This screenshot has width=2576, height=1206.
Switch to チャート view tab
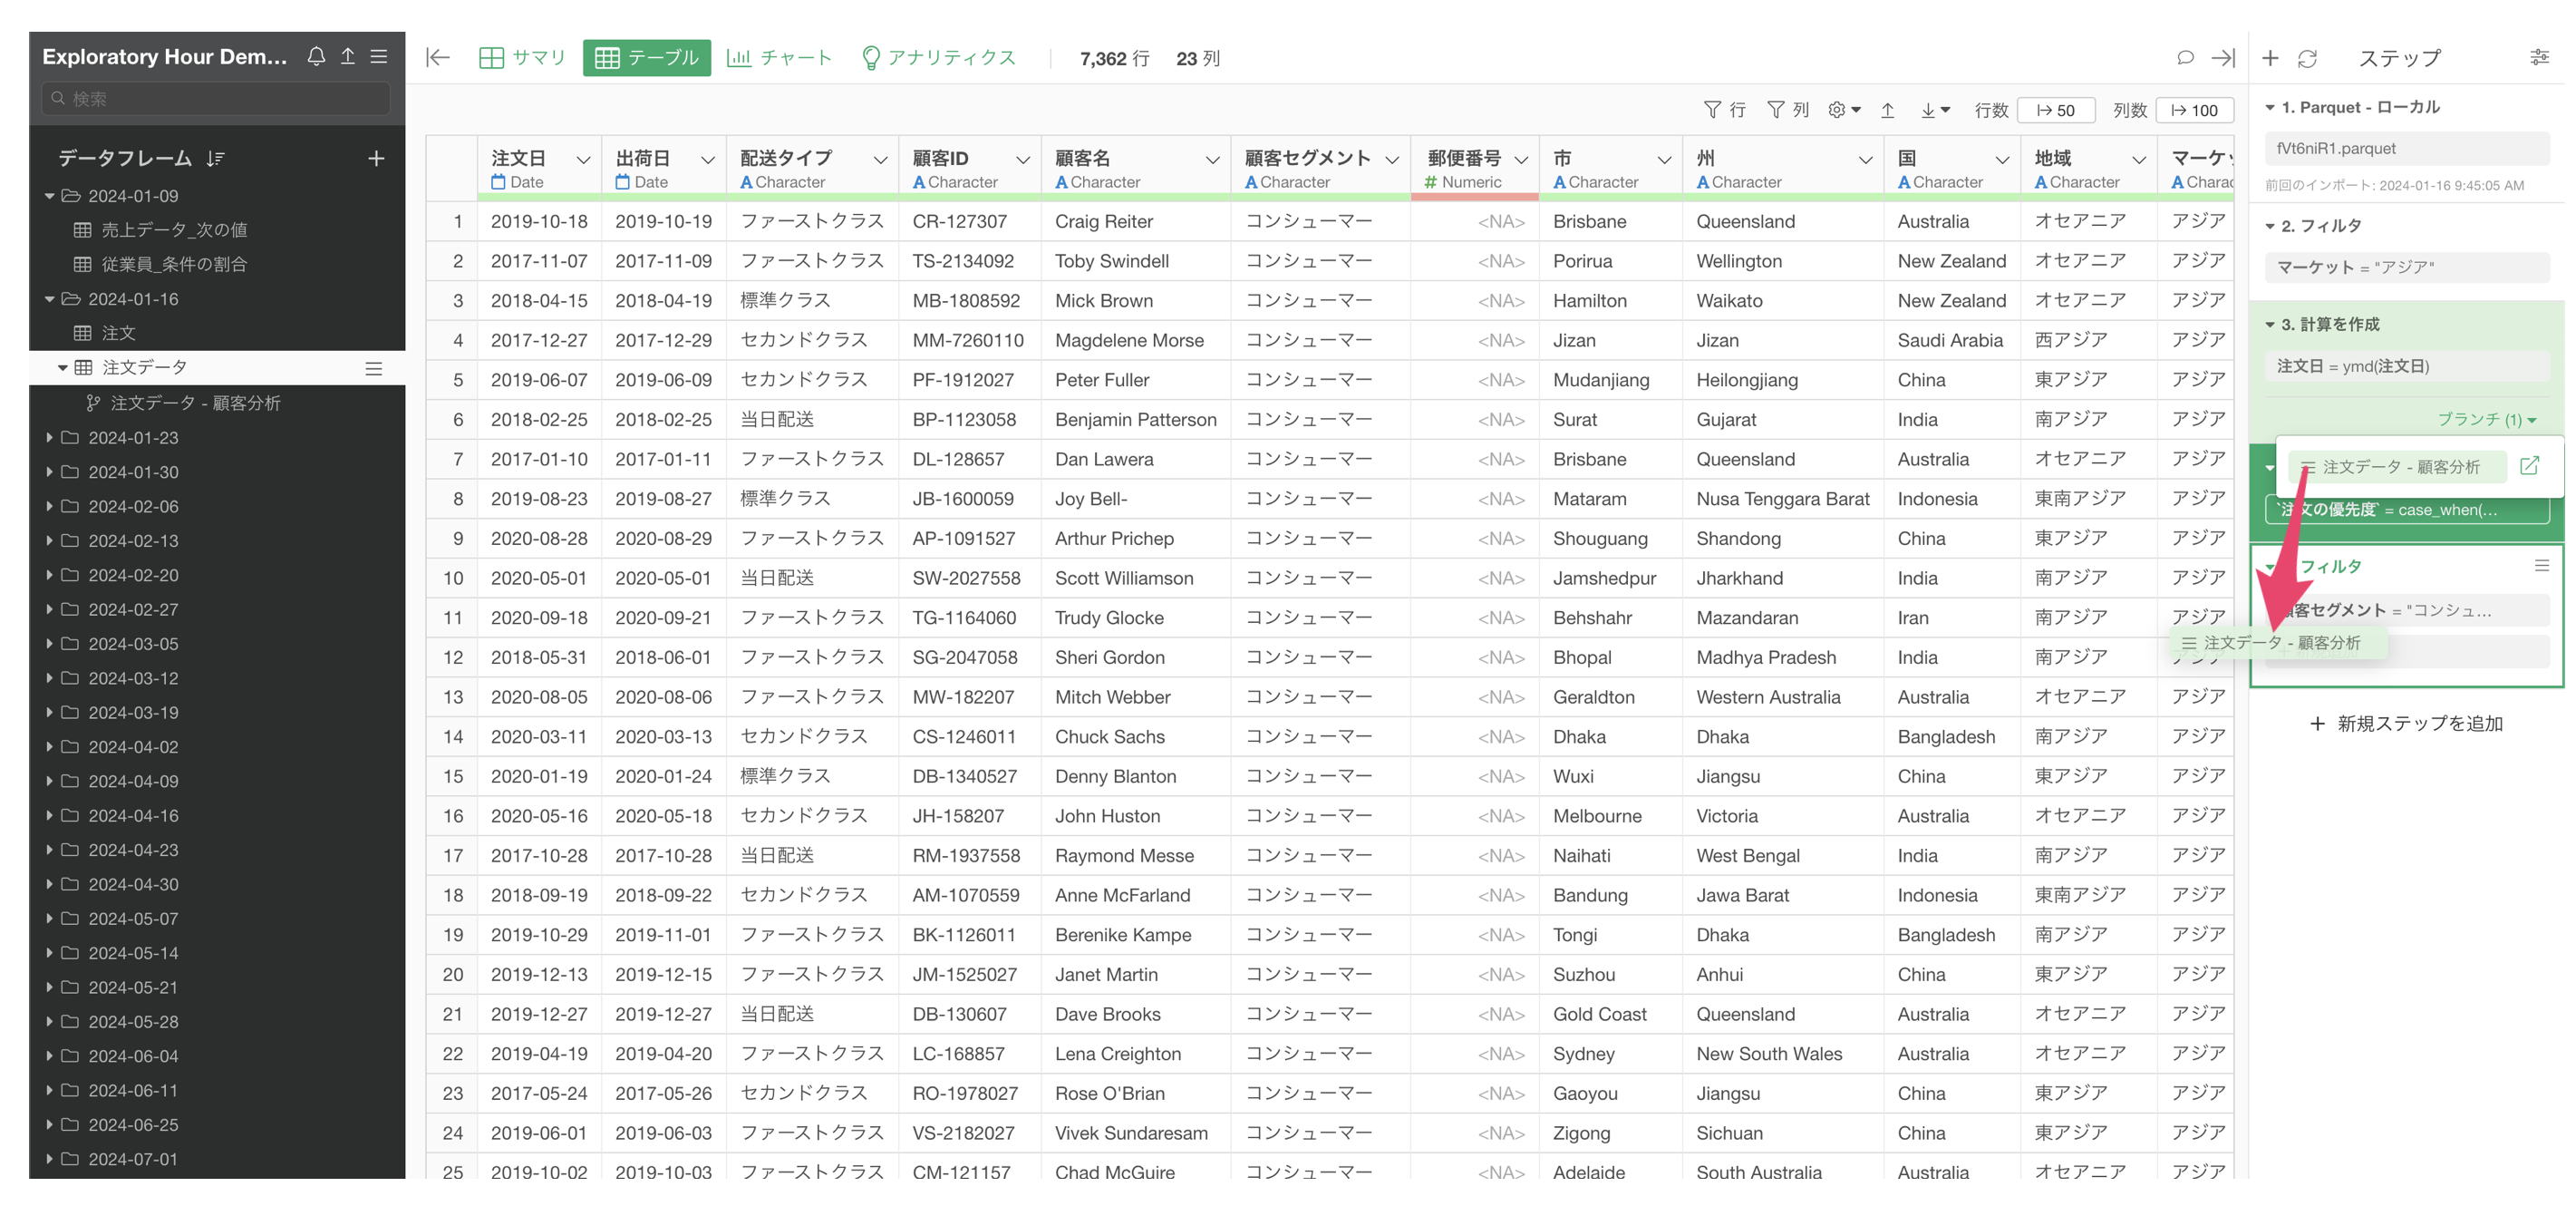click(779, 58)
